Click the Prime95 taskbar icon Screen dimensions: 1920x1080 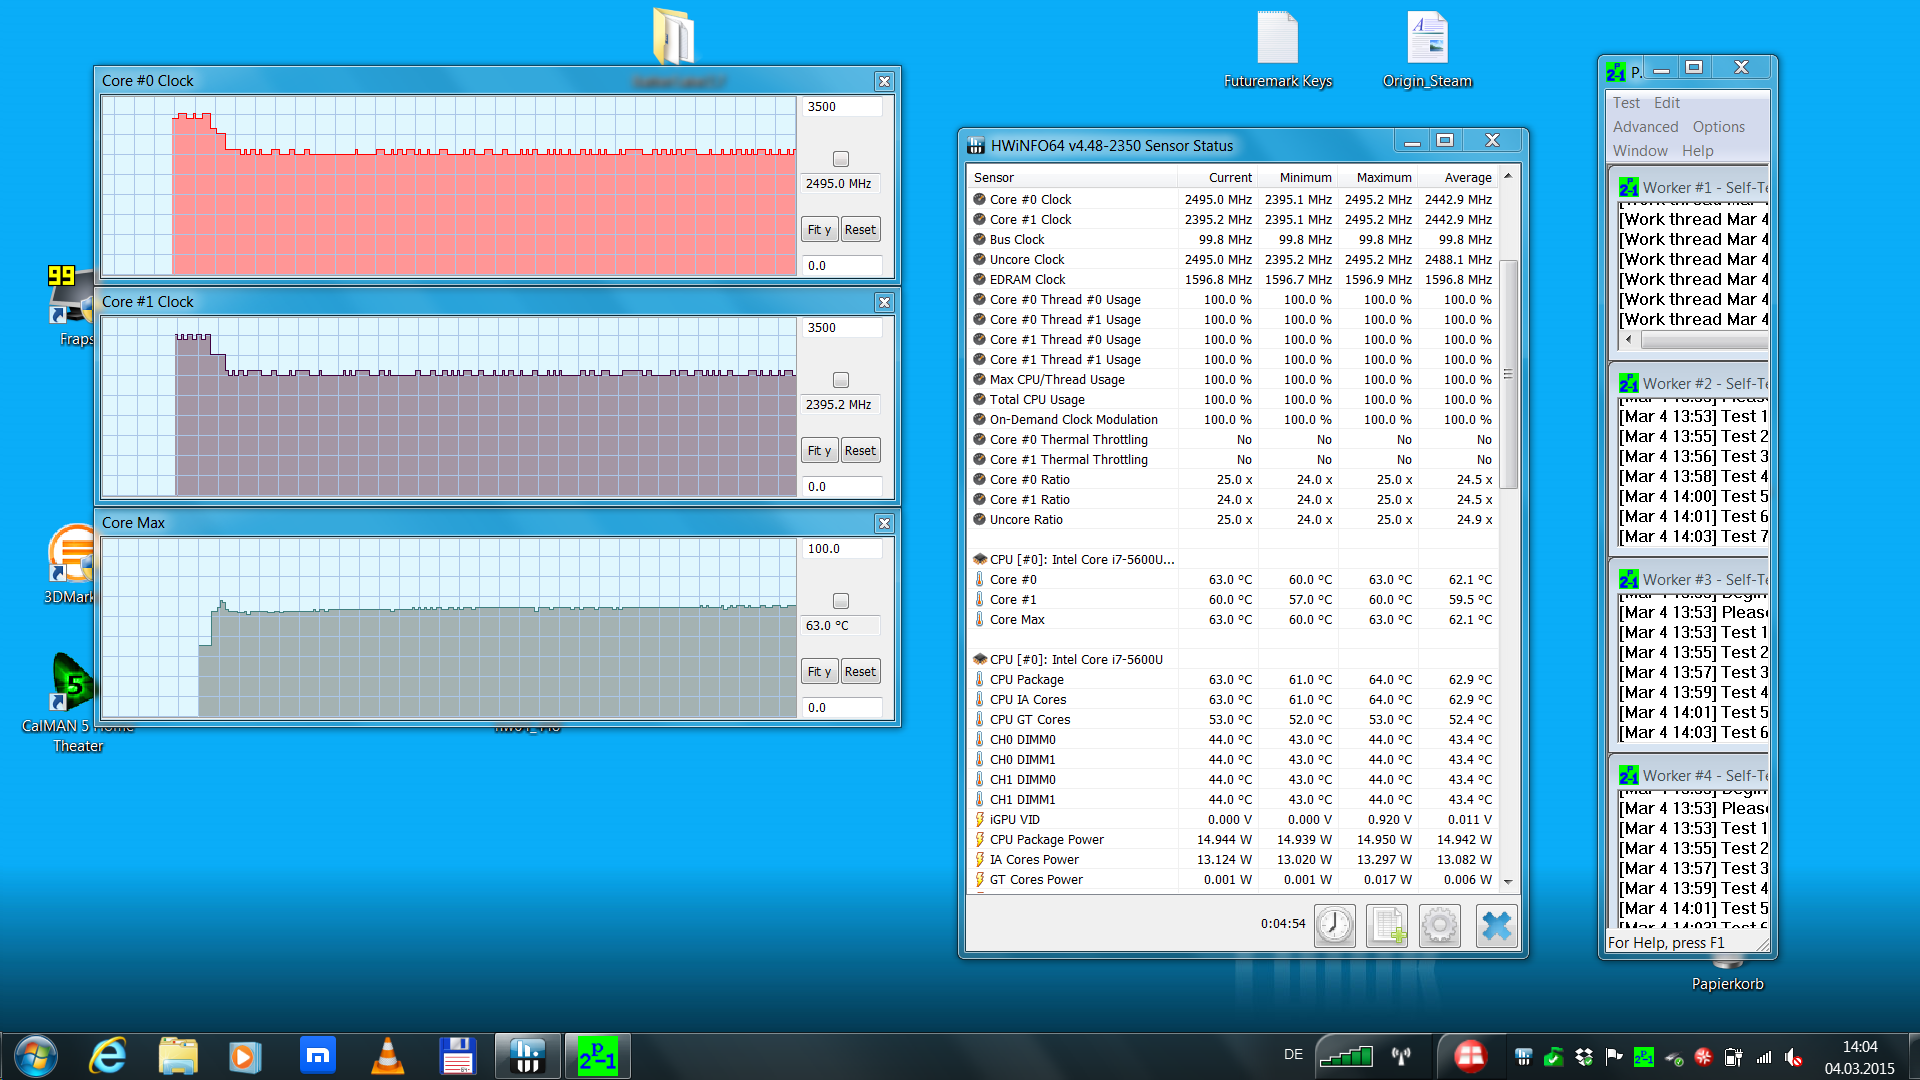(597, 1056)
